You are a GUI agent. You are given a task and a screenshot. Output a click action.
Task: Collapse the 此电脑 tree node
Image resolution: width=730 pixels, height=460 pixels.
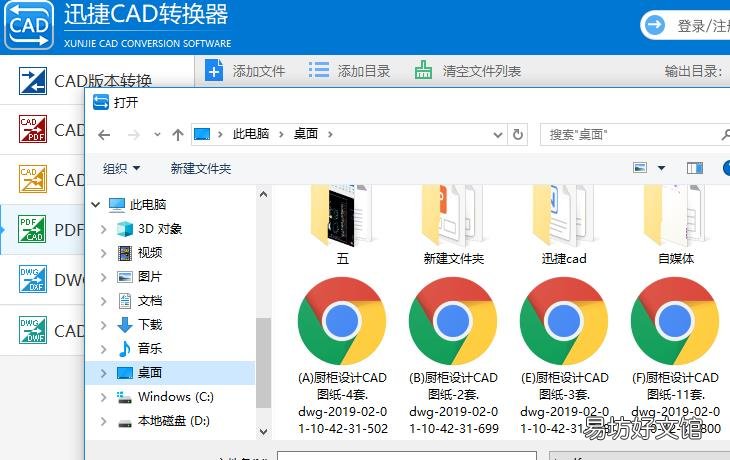96,204
